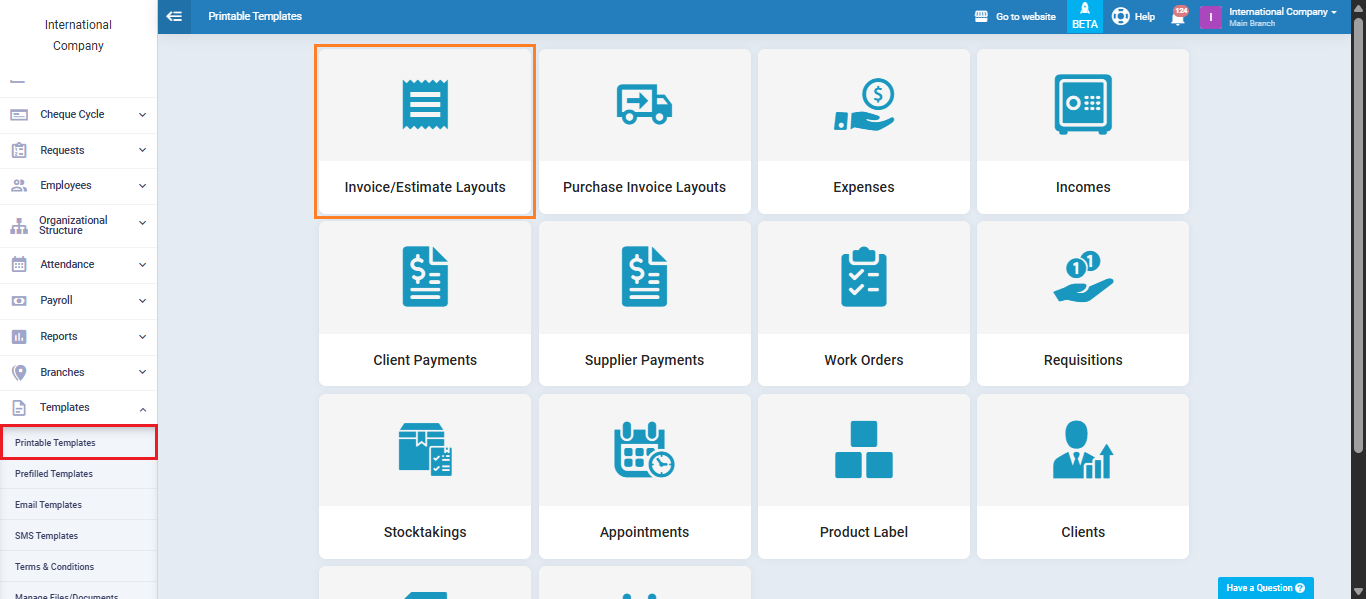The width and height of the screenshot is (1366, 599).
Task: Click the Help link in header
Action: pyautogui.click(x=1134, y=17)
